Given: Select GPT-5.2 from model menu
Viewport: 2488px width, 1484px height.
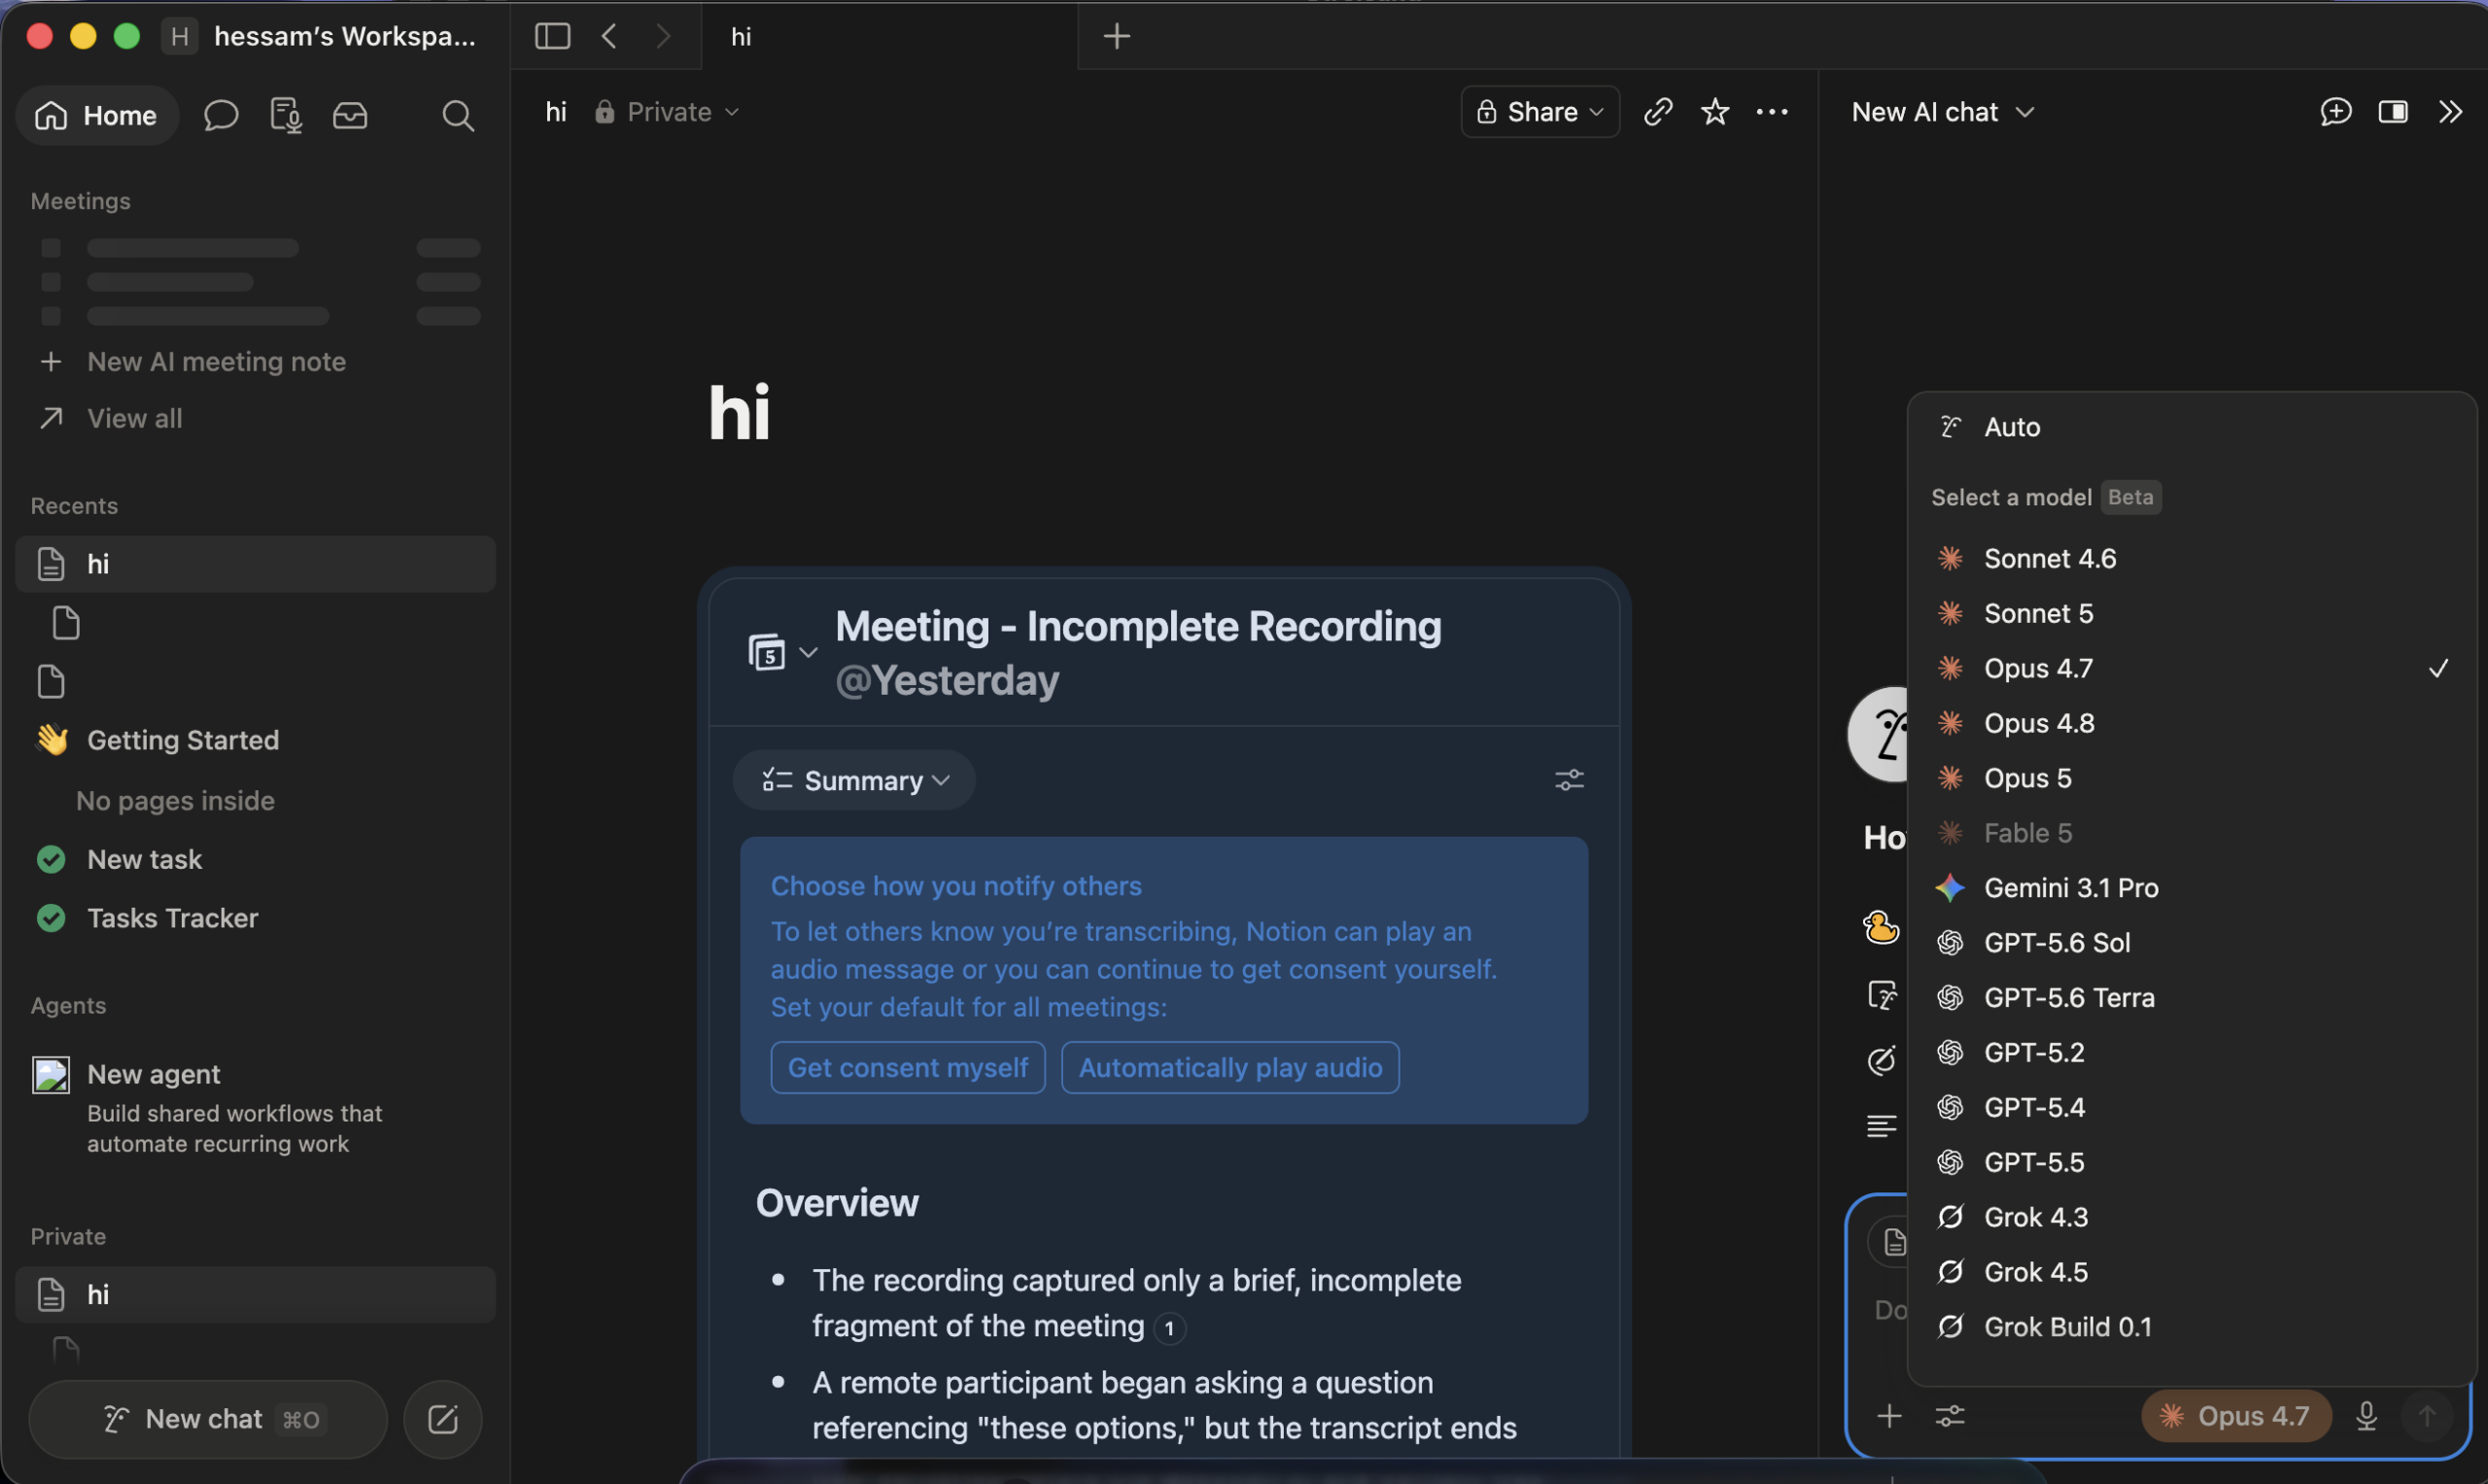Looking at the screenshot, I should click(x=2190, y=1053).
